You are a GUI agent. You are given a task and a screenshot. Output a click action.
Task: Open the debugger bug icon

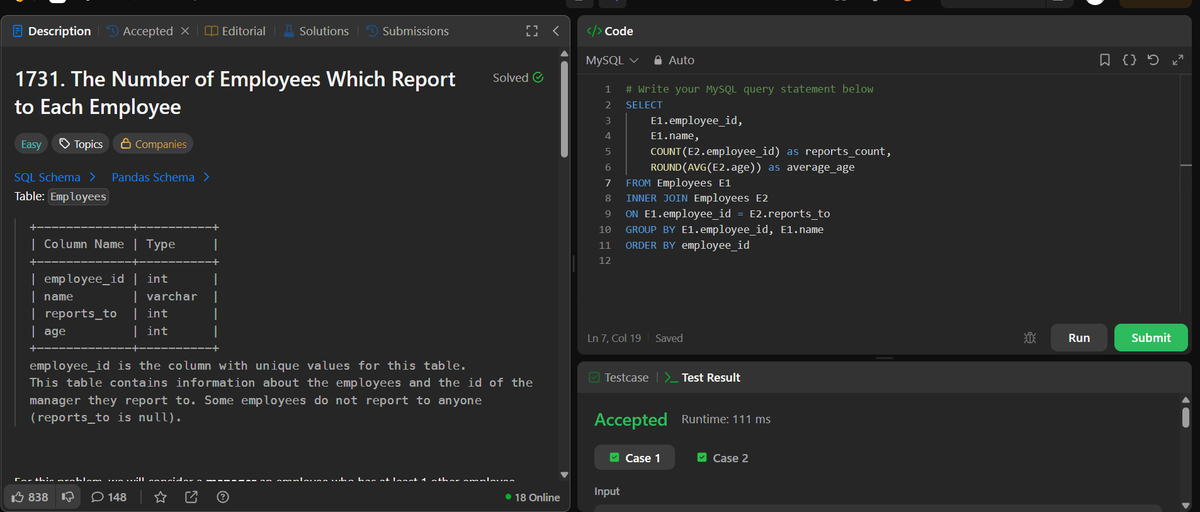click(x=1030, y=338)
